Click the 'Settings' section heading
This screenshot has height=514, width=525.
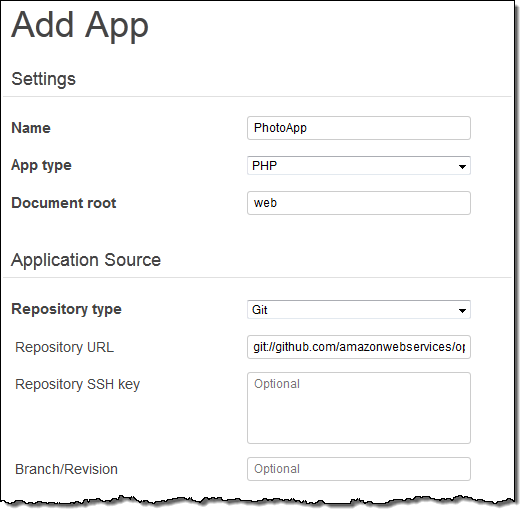44,79
